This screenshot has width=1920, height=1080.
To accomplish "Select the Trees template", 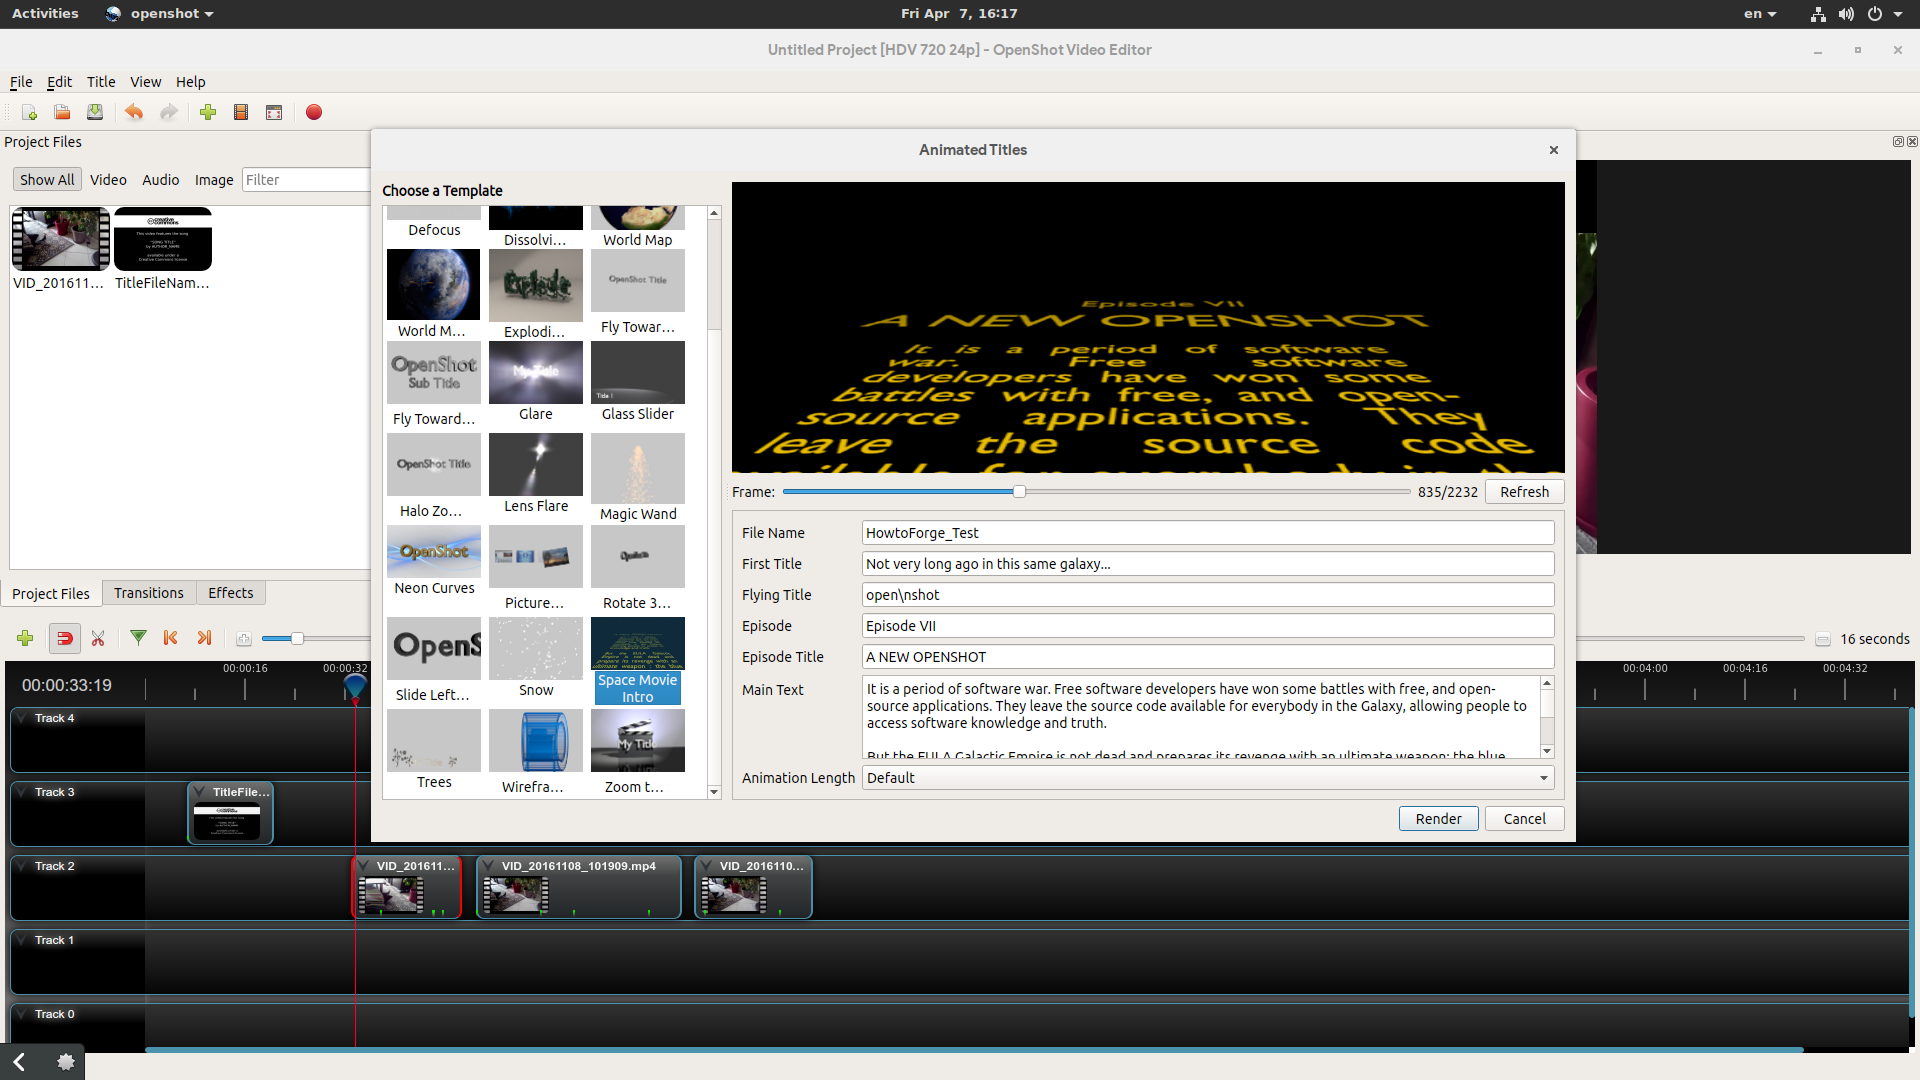I will pos(434,740).
